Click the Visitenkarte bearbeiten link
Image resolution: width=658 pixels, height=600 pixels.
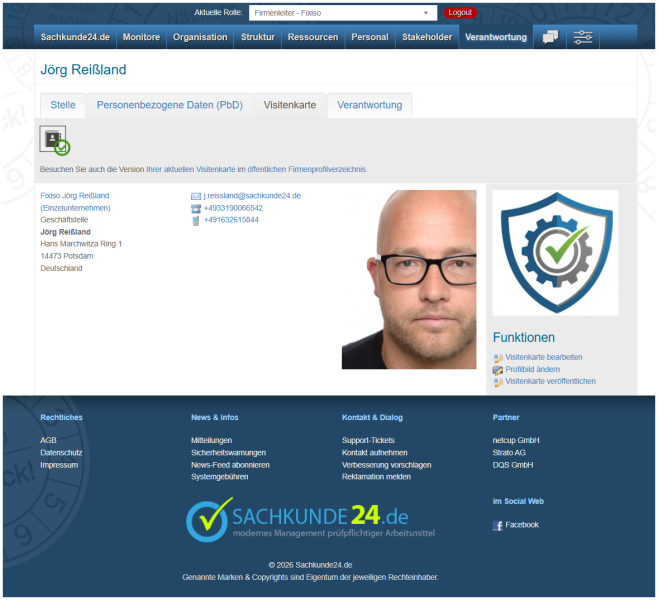(x=543, y=357)
